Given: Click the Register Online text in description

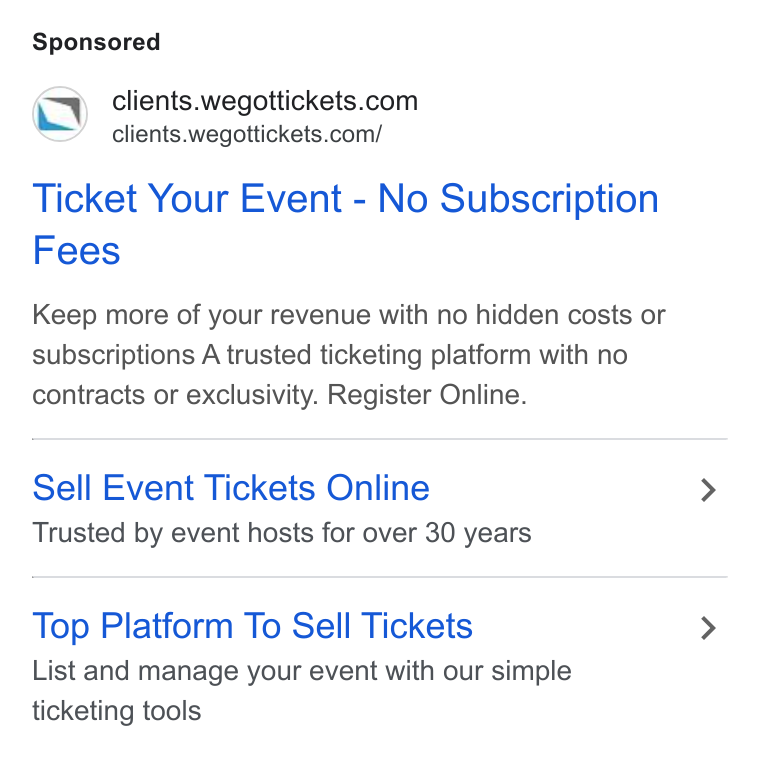Looking at the screenshot, I should coord(427,395).
